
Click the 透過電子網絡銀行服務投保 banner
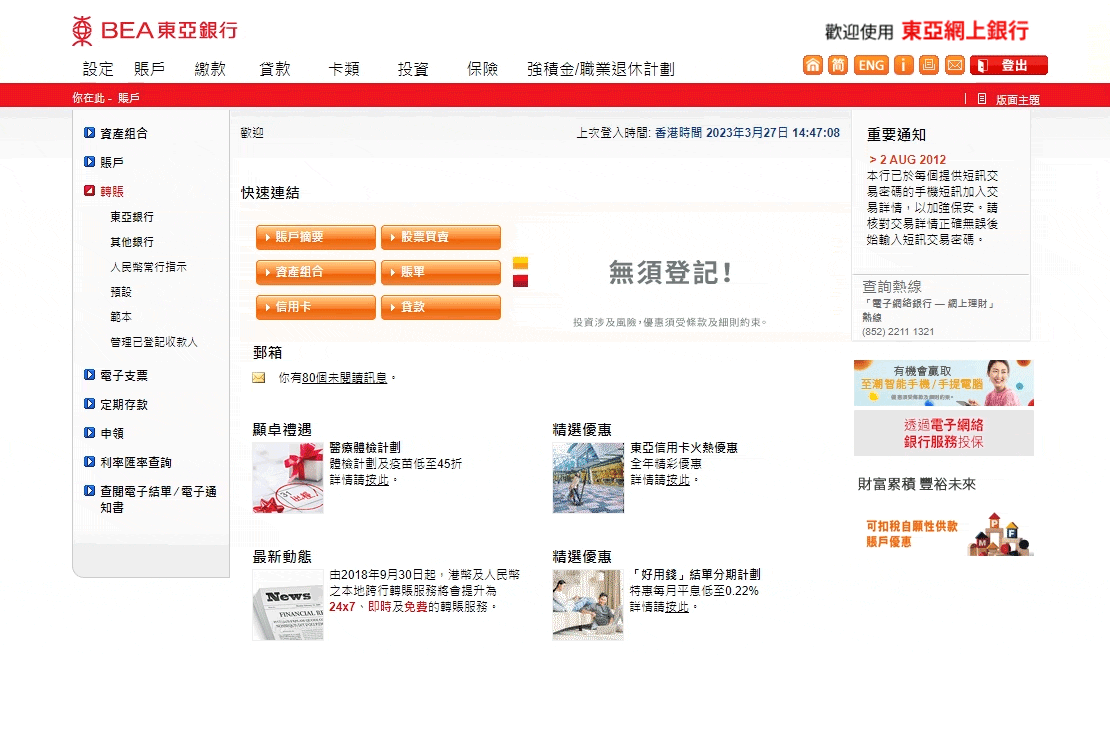pos(943,433)
